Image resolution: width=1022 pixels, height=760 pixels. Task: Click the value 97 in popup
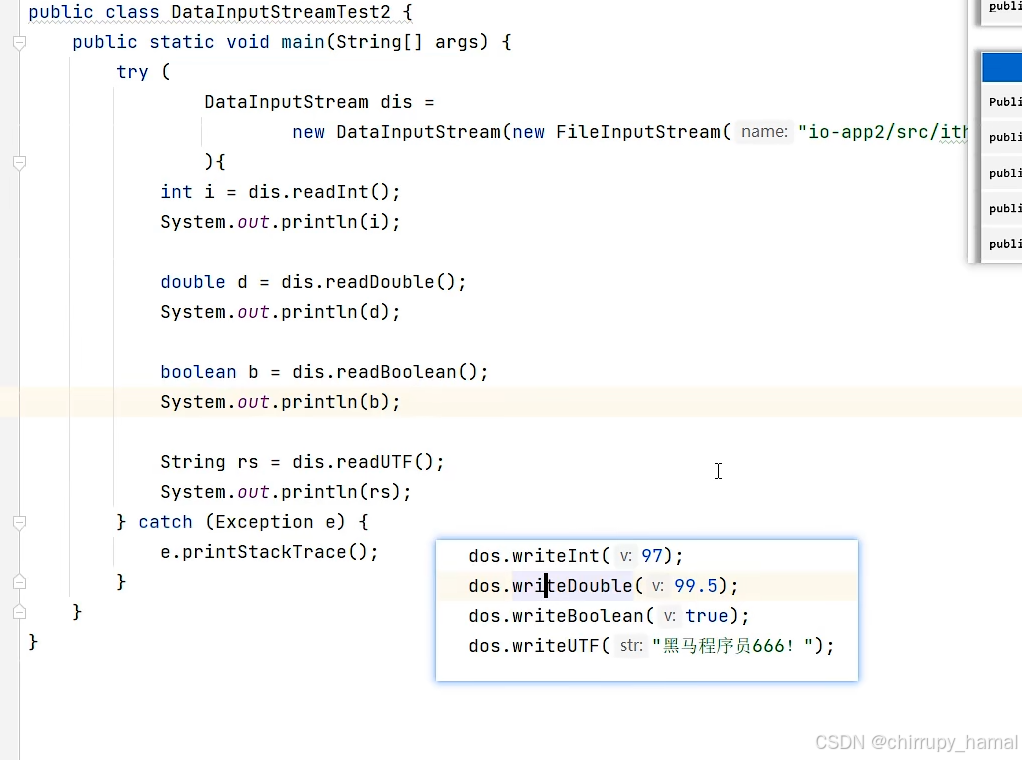652,556
